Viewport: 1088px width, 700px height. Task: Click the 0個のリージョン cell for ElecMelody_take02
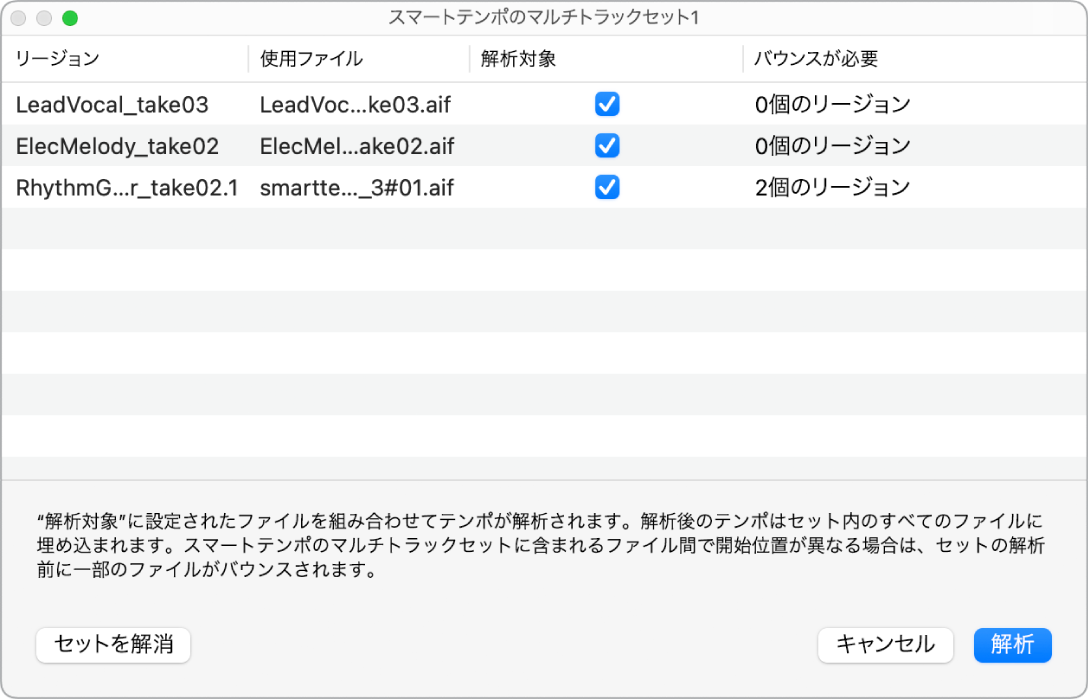pyautogui.click(x=830, y=146)
